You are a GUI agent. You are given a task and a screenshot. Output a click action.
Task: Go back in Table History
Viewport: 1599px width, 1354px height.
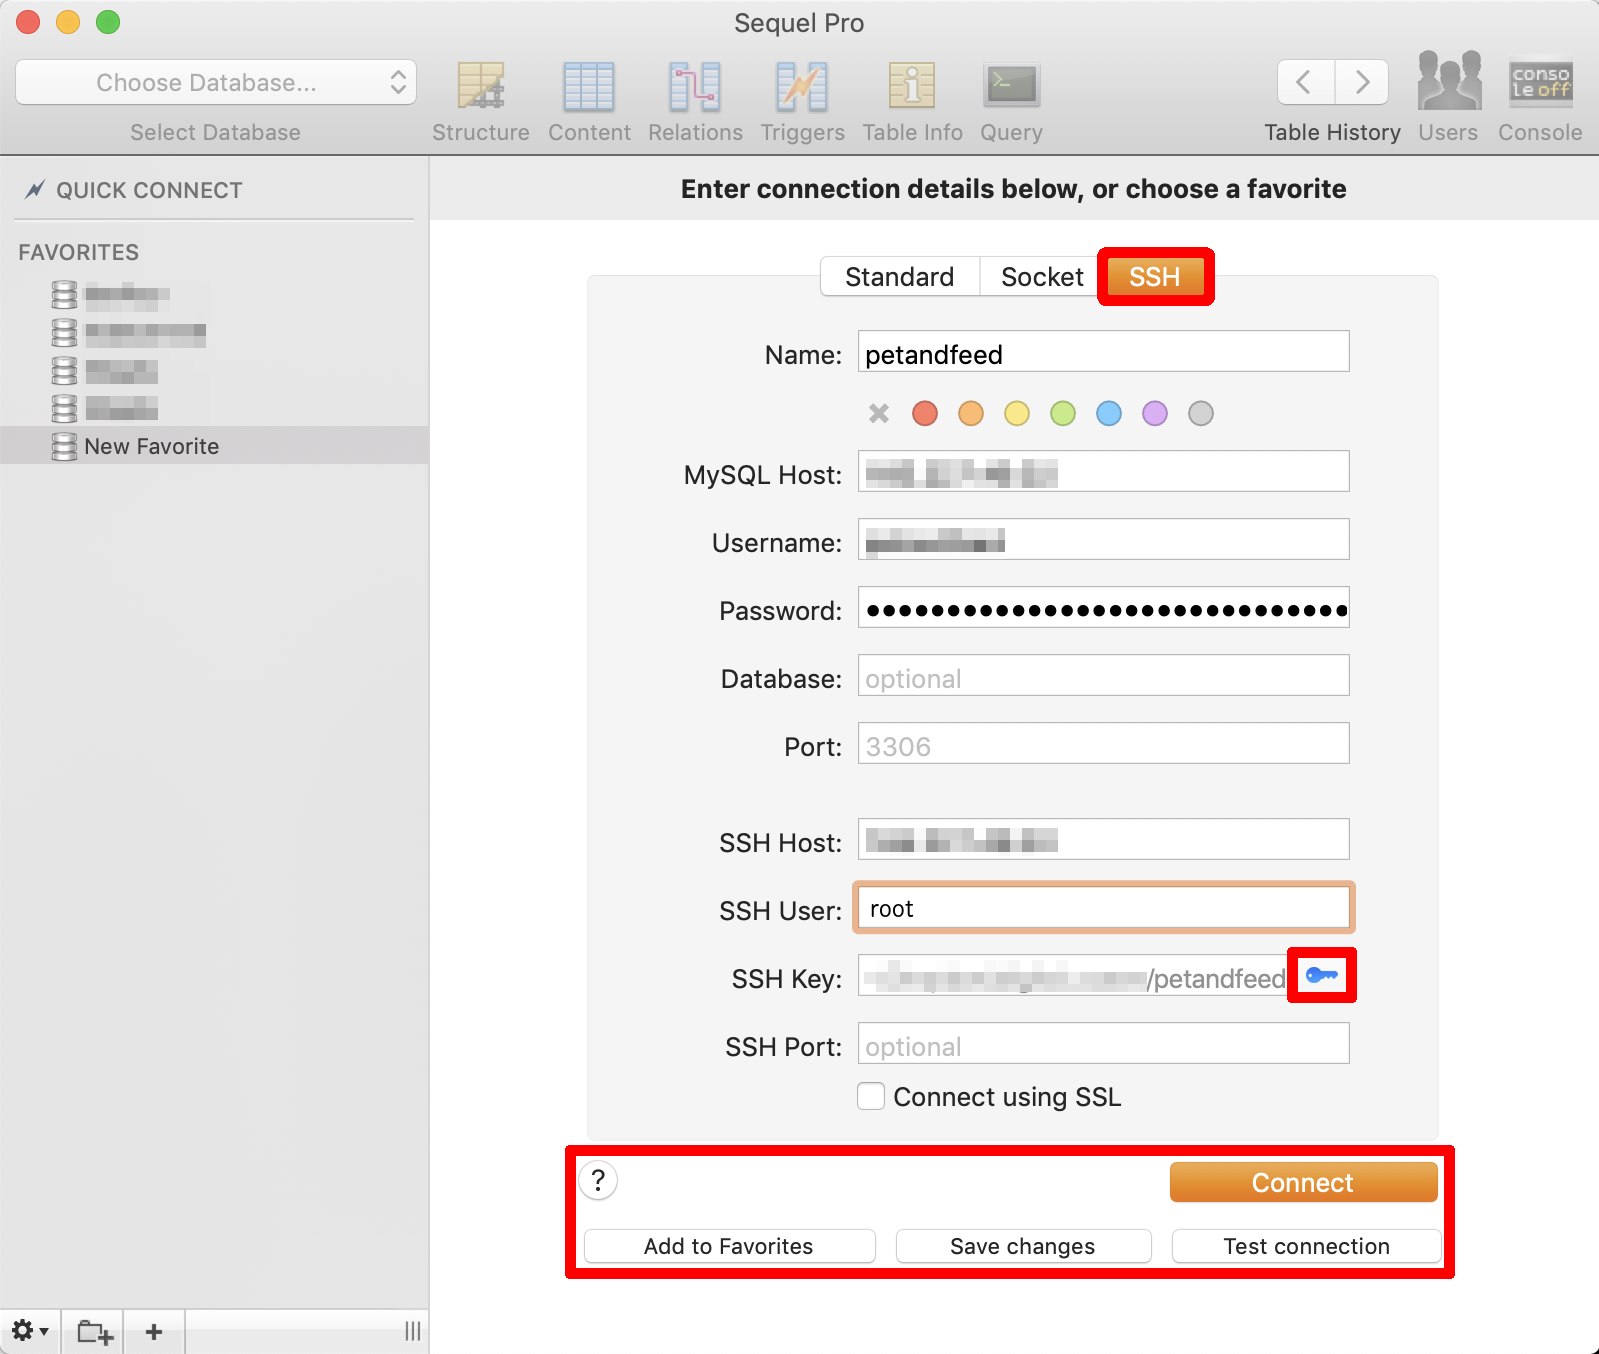[1305, 82]
